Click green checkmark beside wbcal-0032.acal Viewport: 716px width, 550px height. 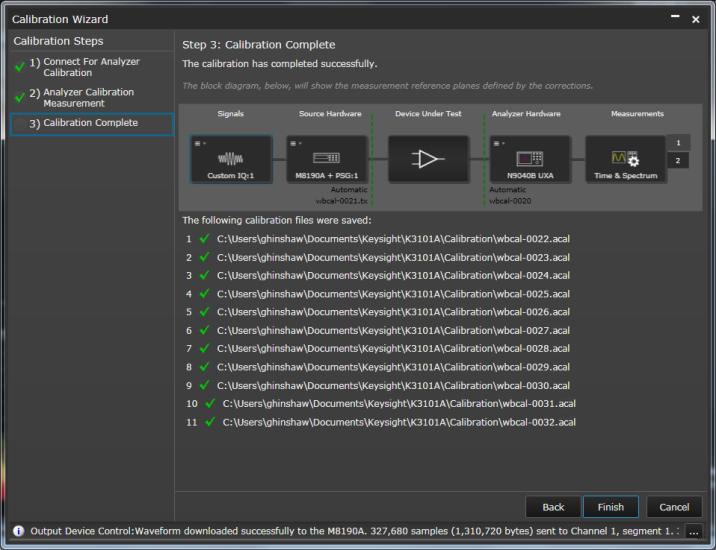(209, 422)
